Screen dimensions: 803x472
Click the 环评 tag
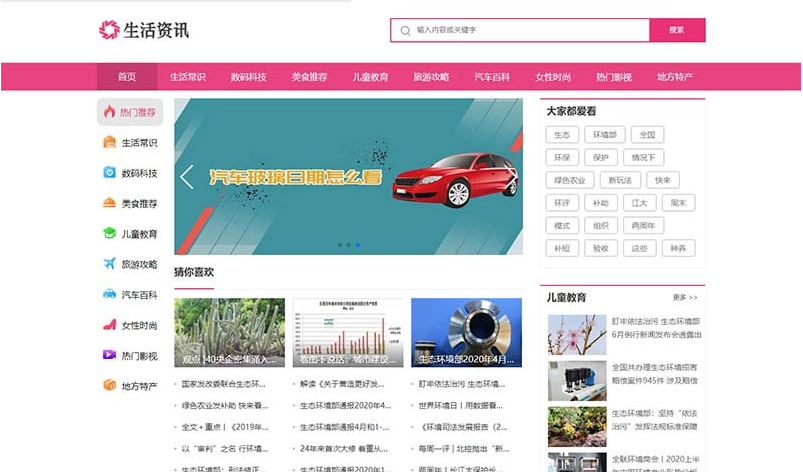pyautogui.click(x=562, y=203)
